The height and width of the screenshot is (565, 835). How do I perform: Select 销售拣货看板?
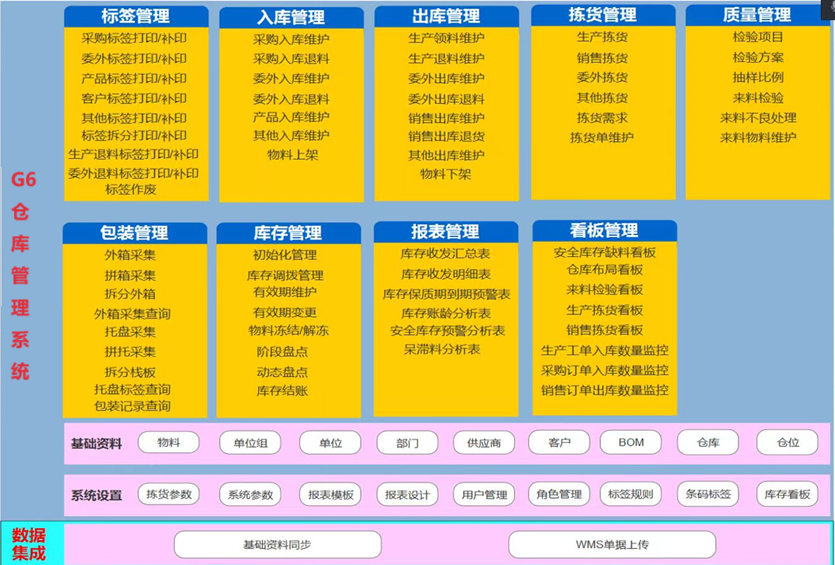604,330
